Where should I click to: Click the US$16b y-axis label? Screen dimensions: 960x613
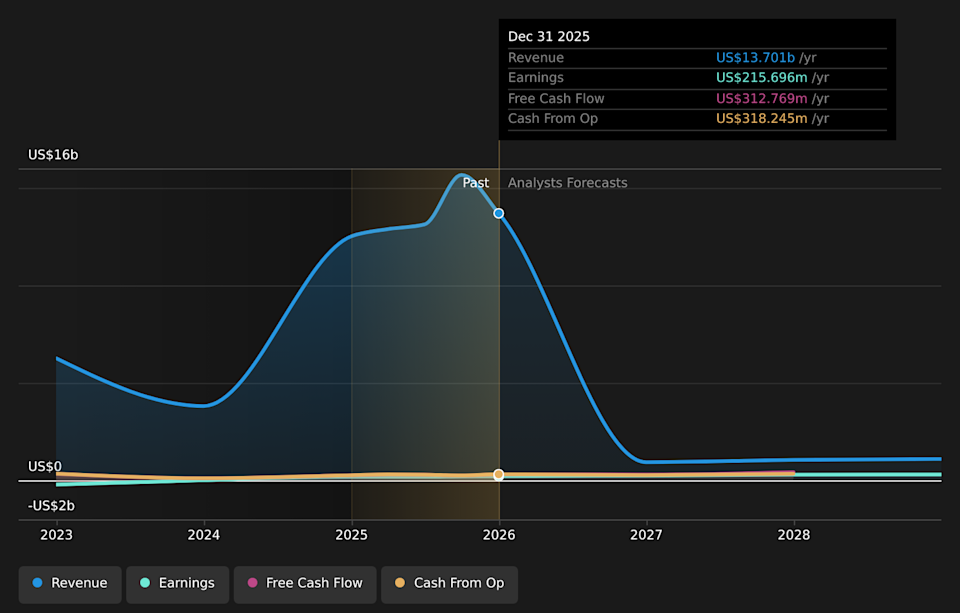(x=53, y=155)
